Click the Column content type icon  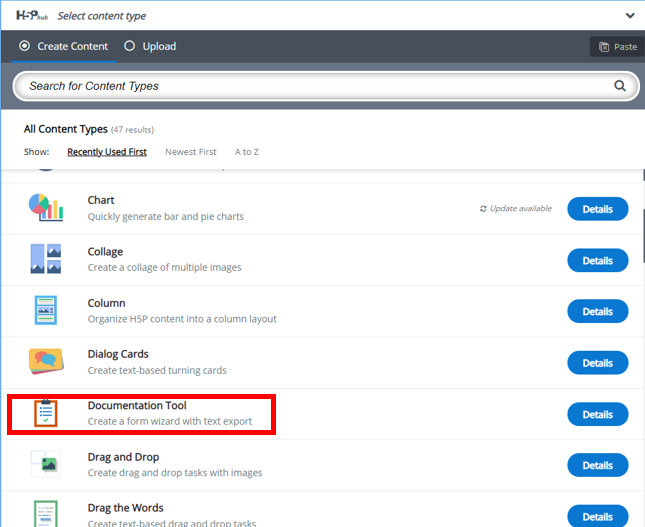point(46,311)
